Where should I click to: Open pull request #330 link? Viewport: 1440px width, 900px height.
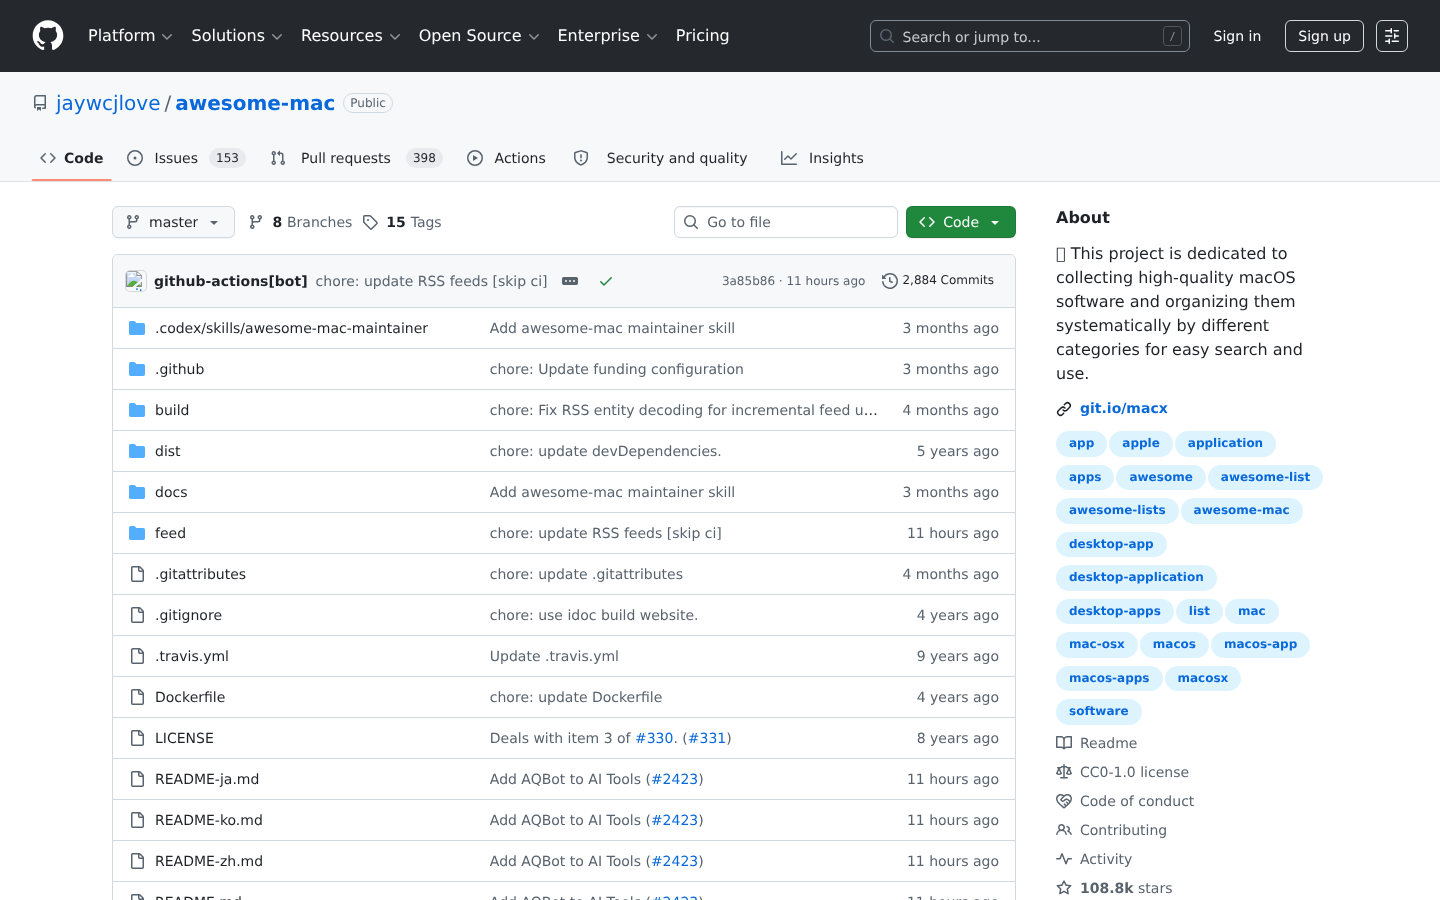click(x=654, y=738)
